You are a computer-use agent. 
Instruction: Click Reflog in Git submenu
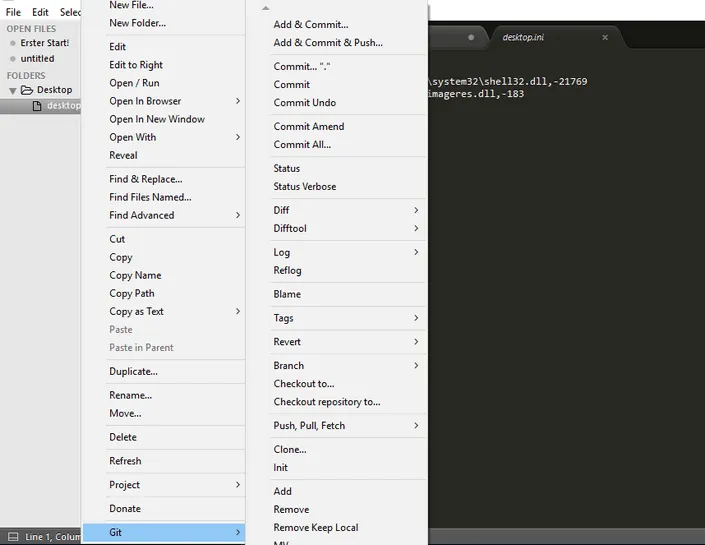click(x=287, y=270)
